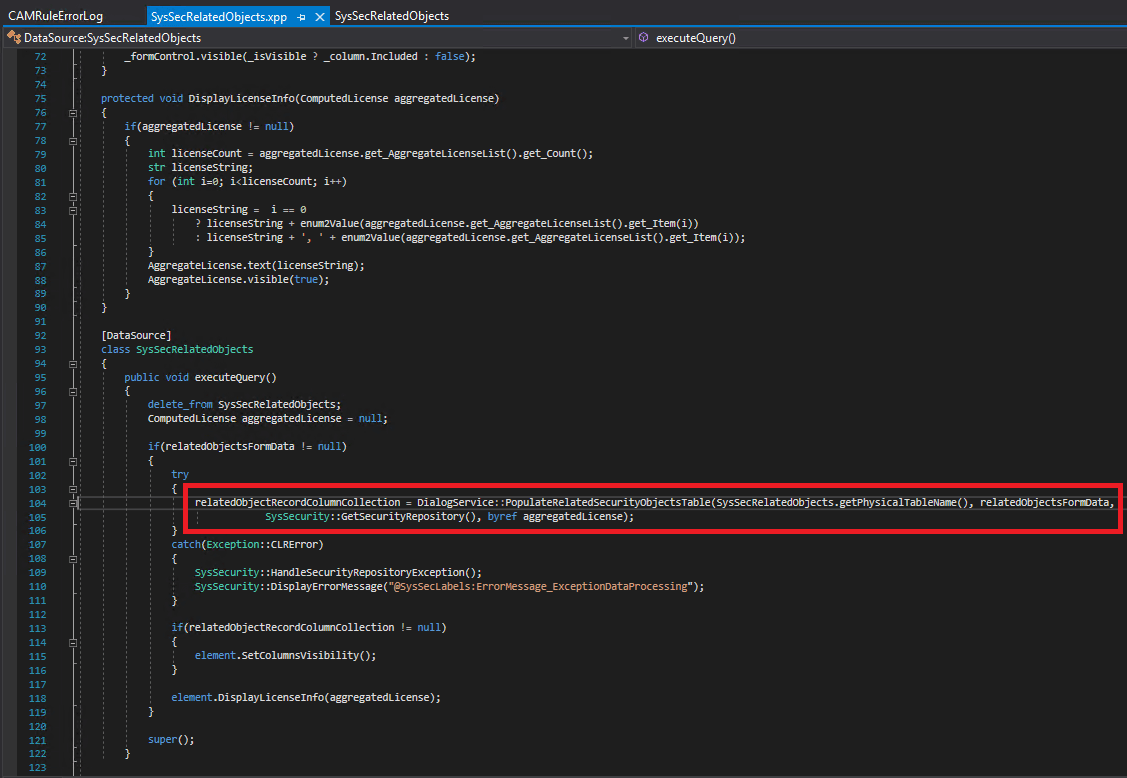This screenshot has width=1127, height=778.
Task: Click _formControl.visible on line 72
Action: point(183,57)
